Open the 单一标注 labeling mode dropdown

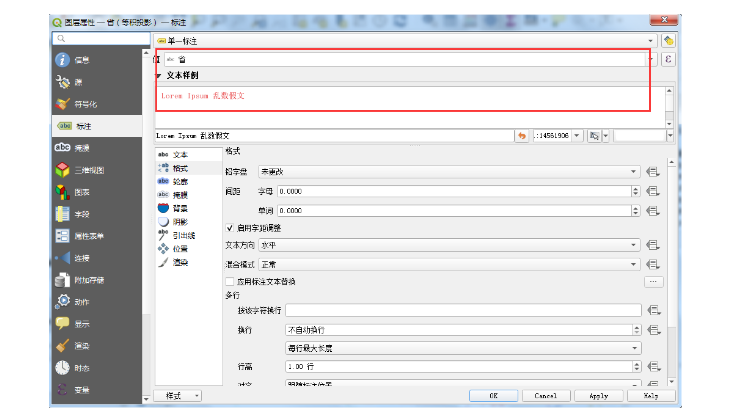406,41
